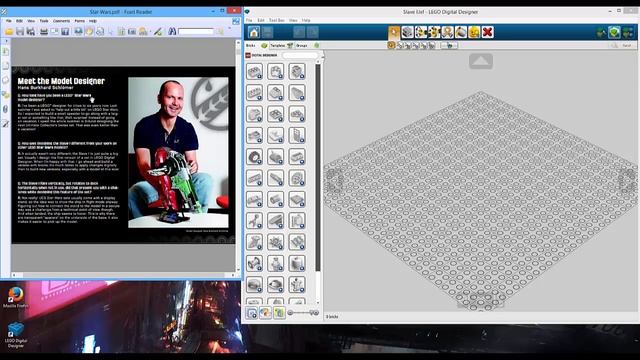Click Undo in LEGO Digital Designer toolbar
The image size is (640, 360).
[299, 32]
